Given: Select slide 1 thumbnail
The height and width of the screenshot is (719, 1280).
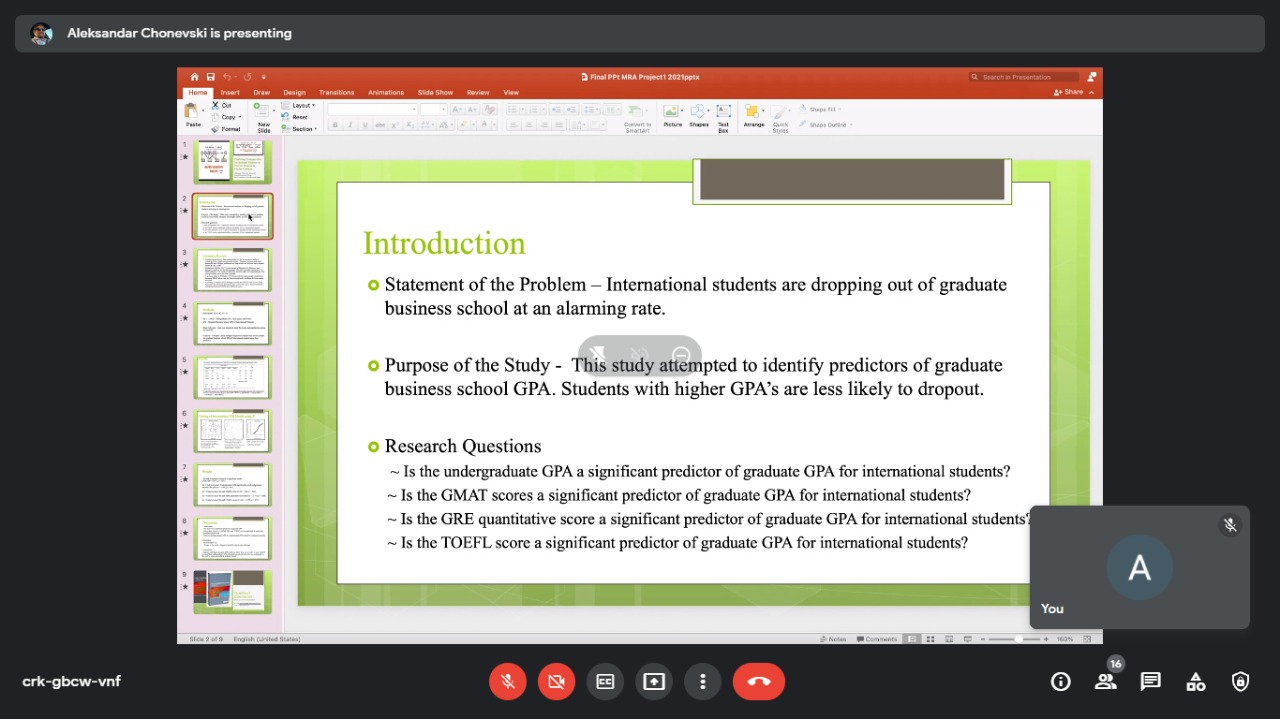Looking at the screenshot, I should (232, 162).
